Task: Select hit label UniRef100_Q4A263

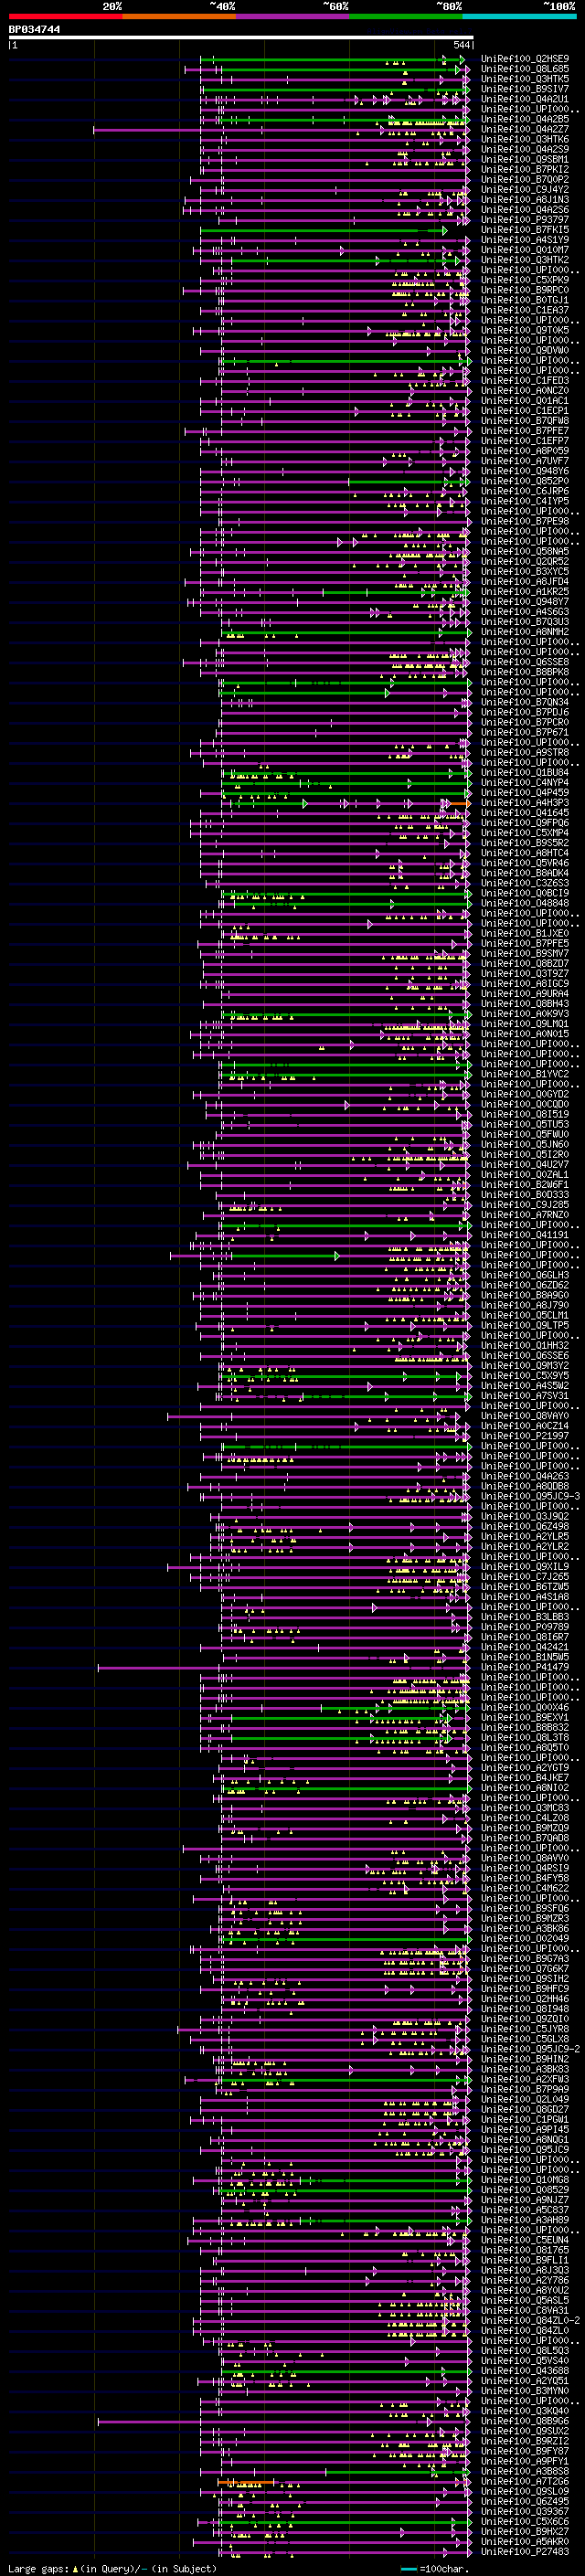Action: pyautogui.click(x=524, y=1475)
